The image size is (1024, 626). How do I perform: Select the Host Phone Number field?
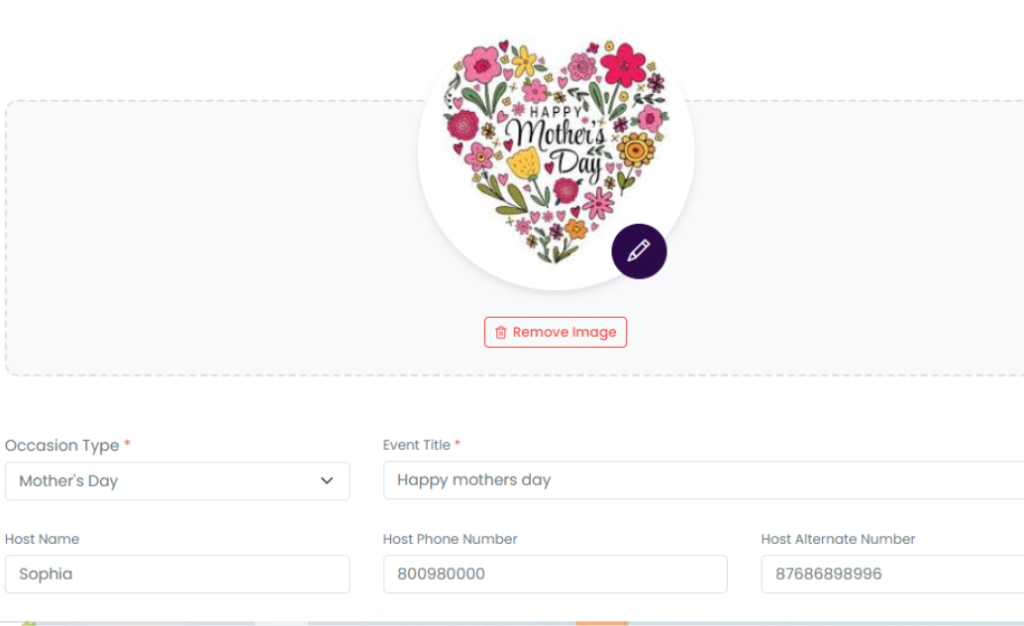555,574
